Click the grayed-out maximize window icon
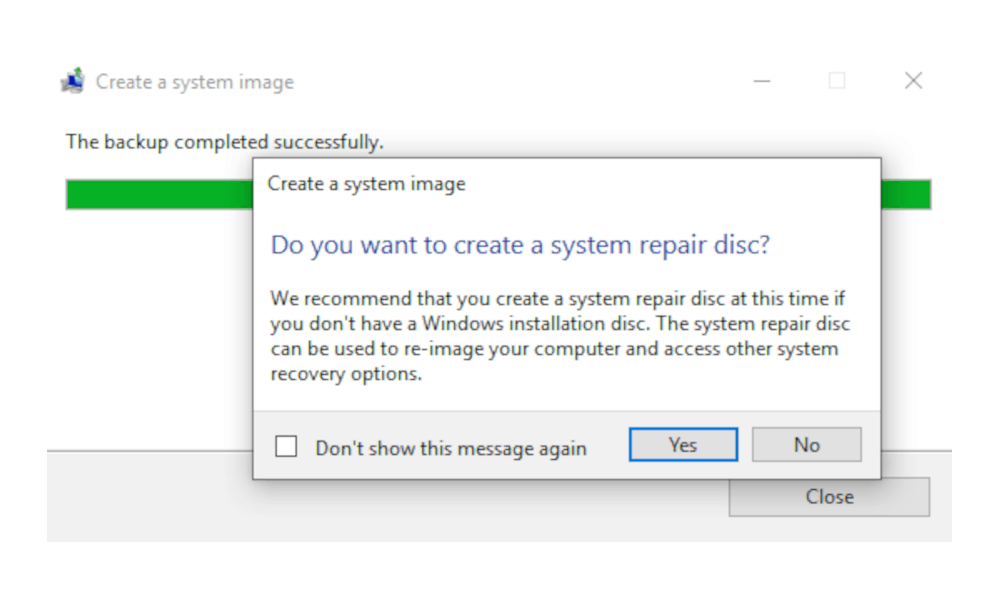Screen dimensions: 1000x600 click(x=837, y=81)
